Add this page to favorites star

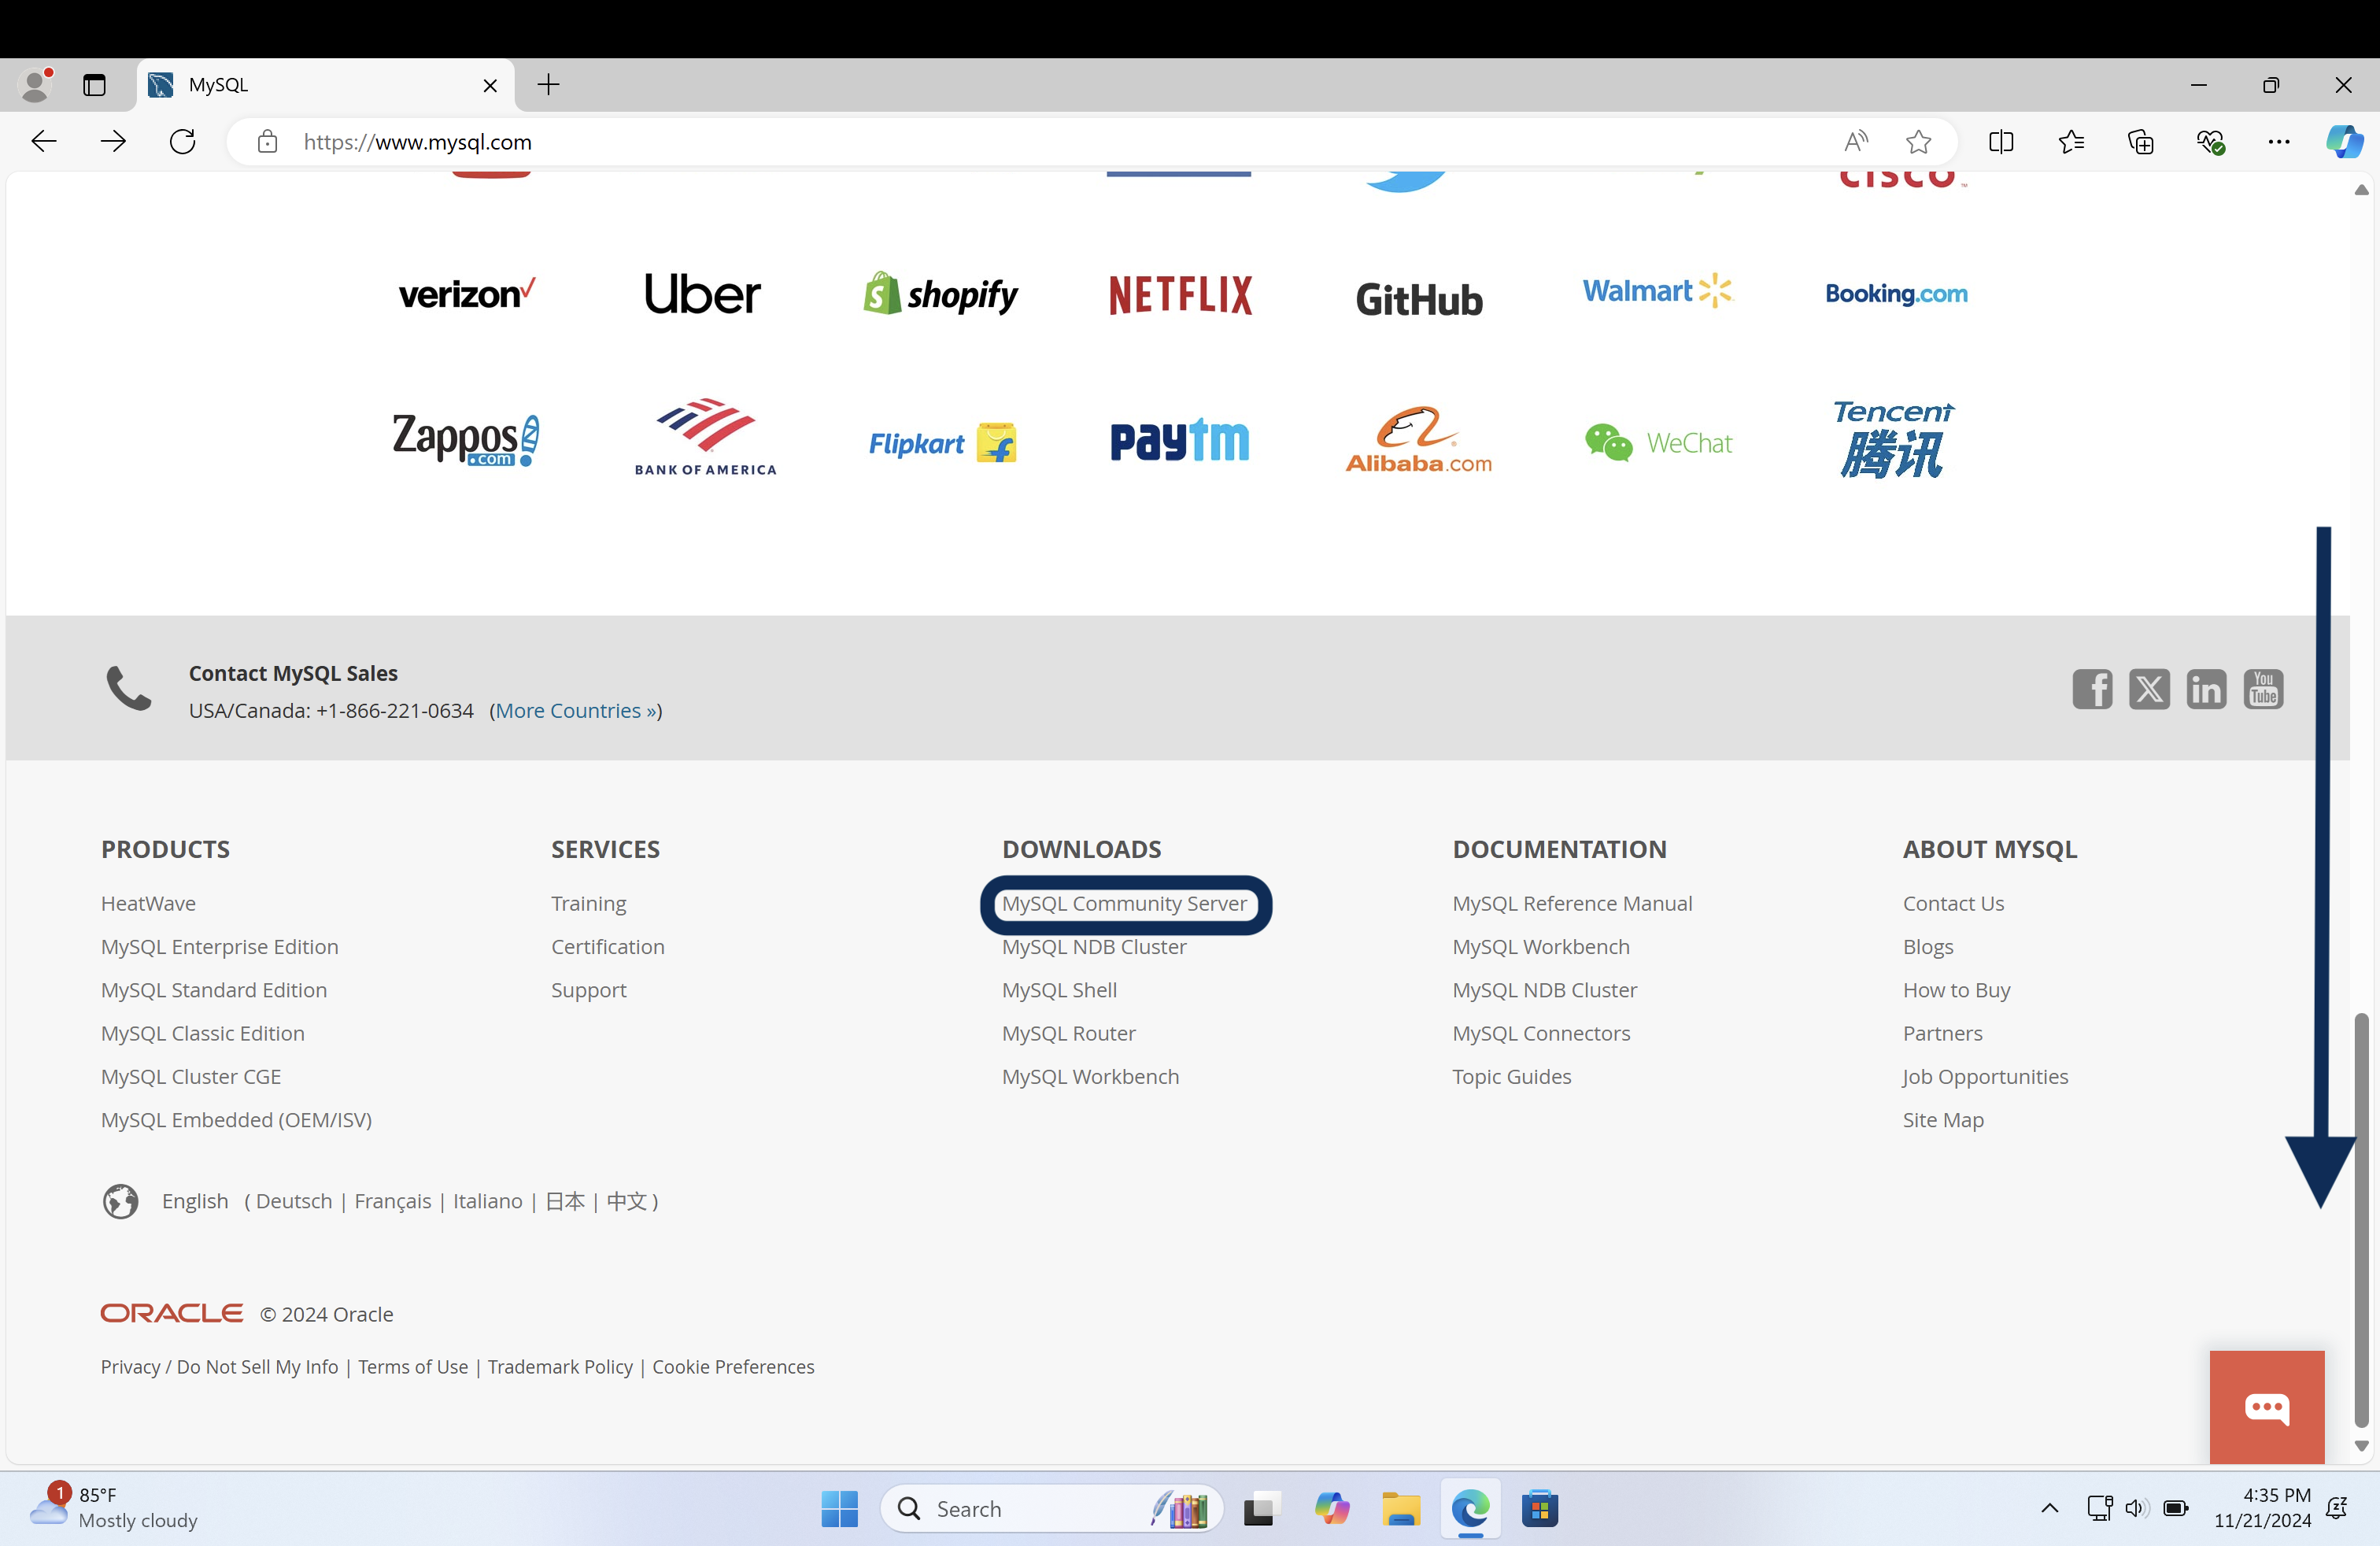tap(1918, 142)
